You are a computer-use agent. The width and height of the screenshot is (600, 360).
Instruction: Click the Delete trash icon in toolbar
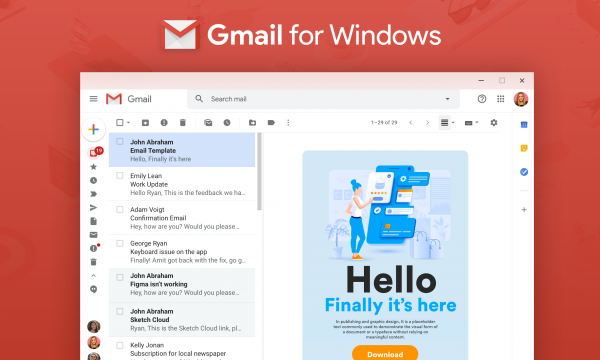point(183,122)
